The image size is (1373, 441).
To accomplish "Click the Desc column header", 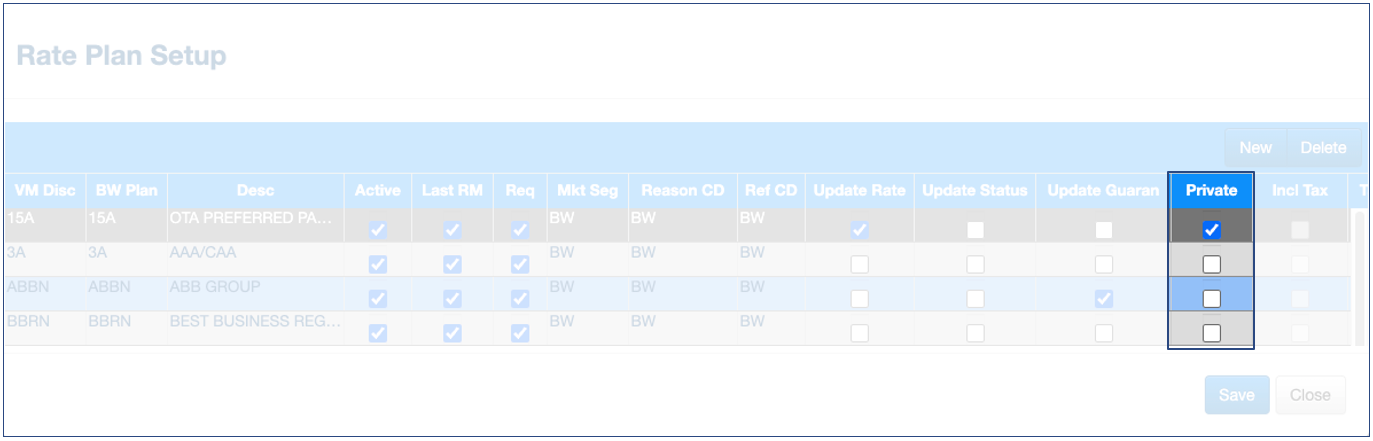I will [255, 190].
